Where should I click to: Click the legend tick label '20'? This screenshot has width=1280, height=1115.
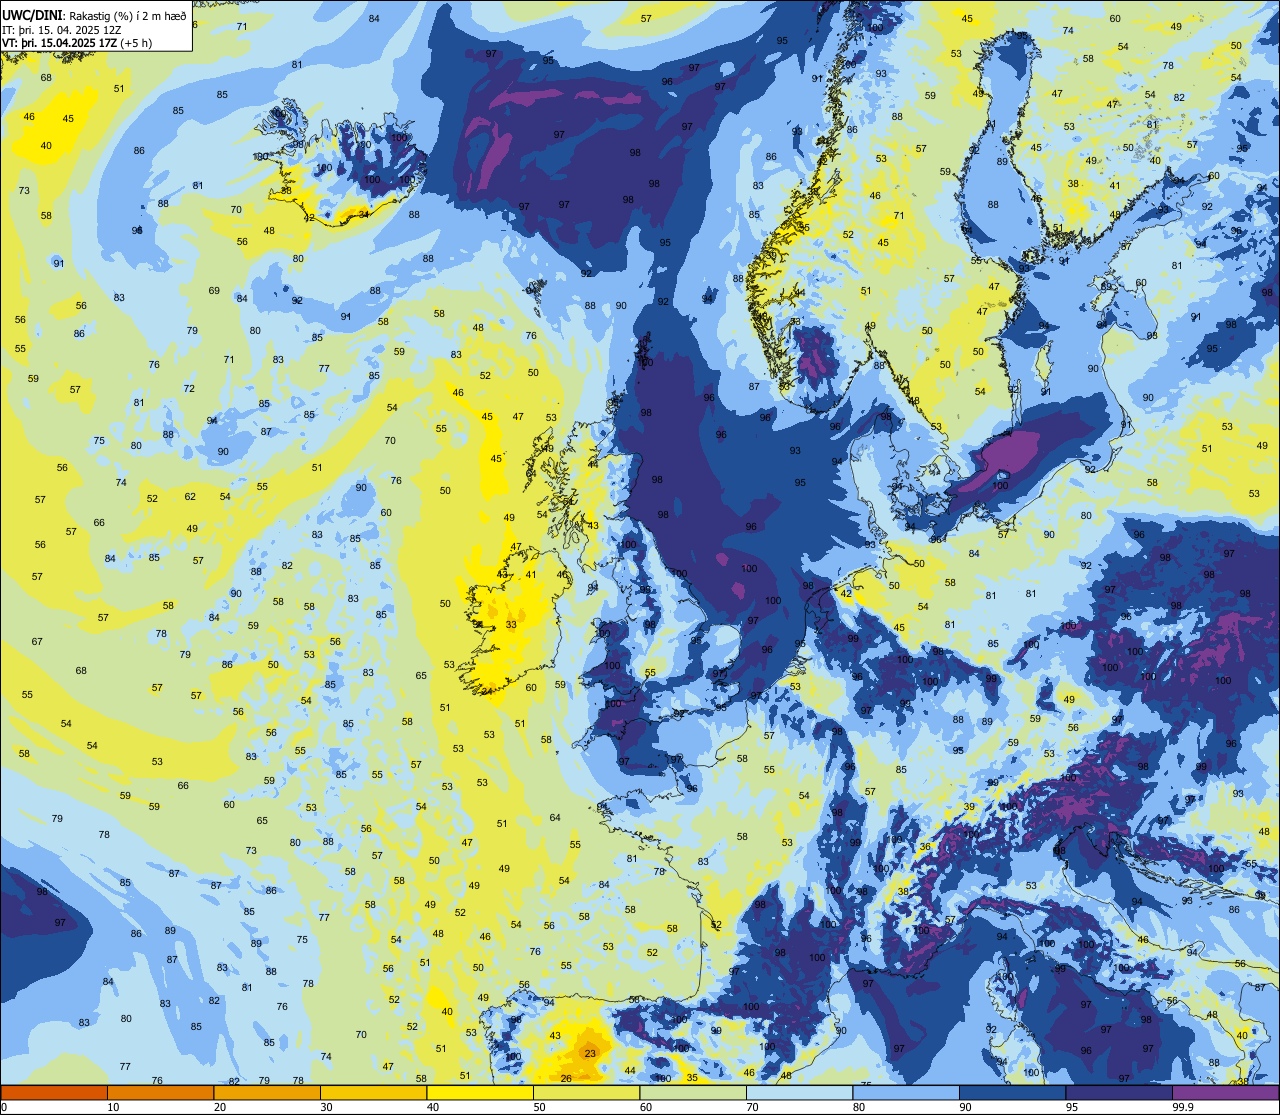point(220,1107)
